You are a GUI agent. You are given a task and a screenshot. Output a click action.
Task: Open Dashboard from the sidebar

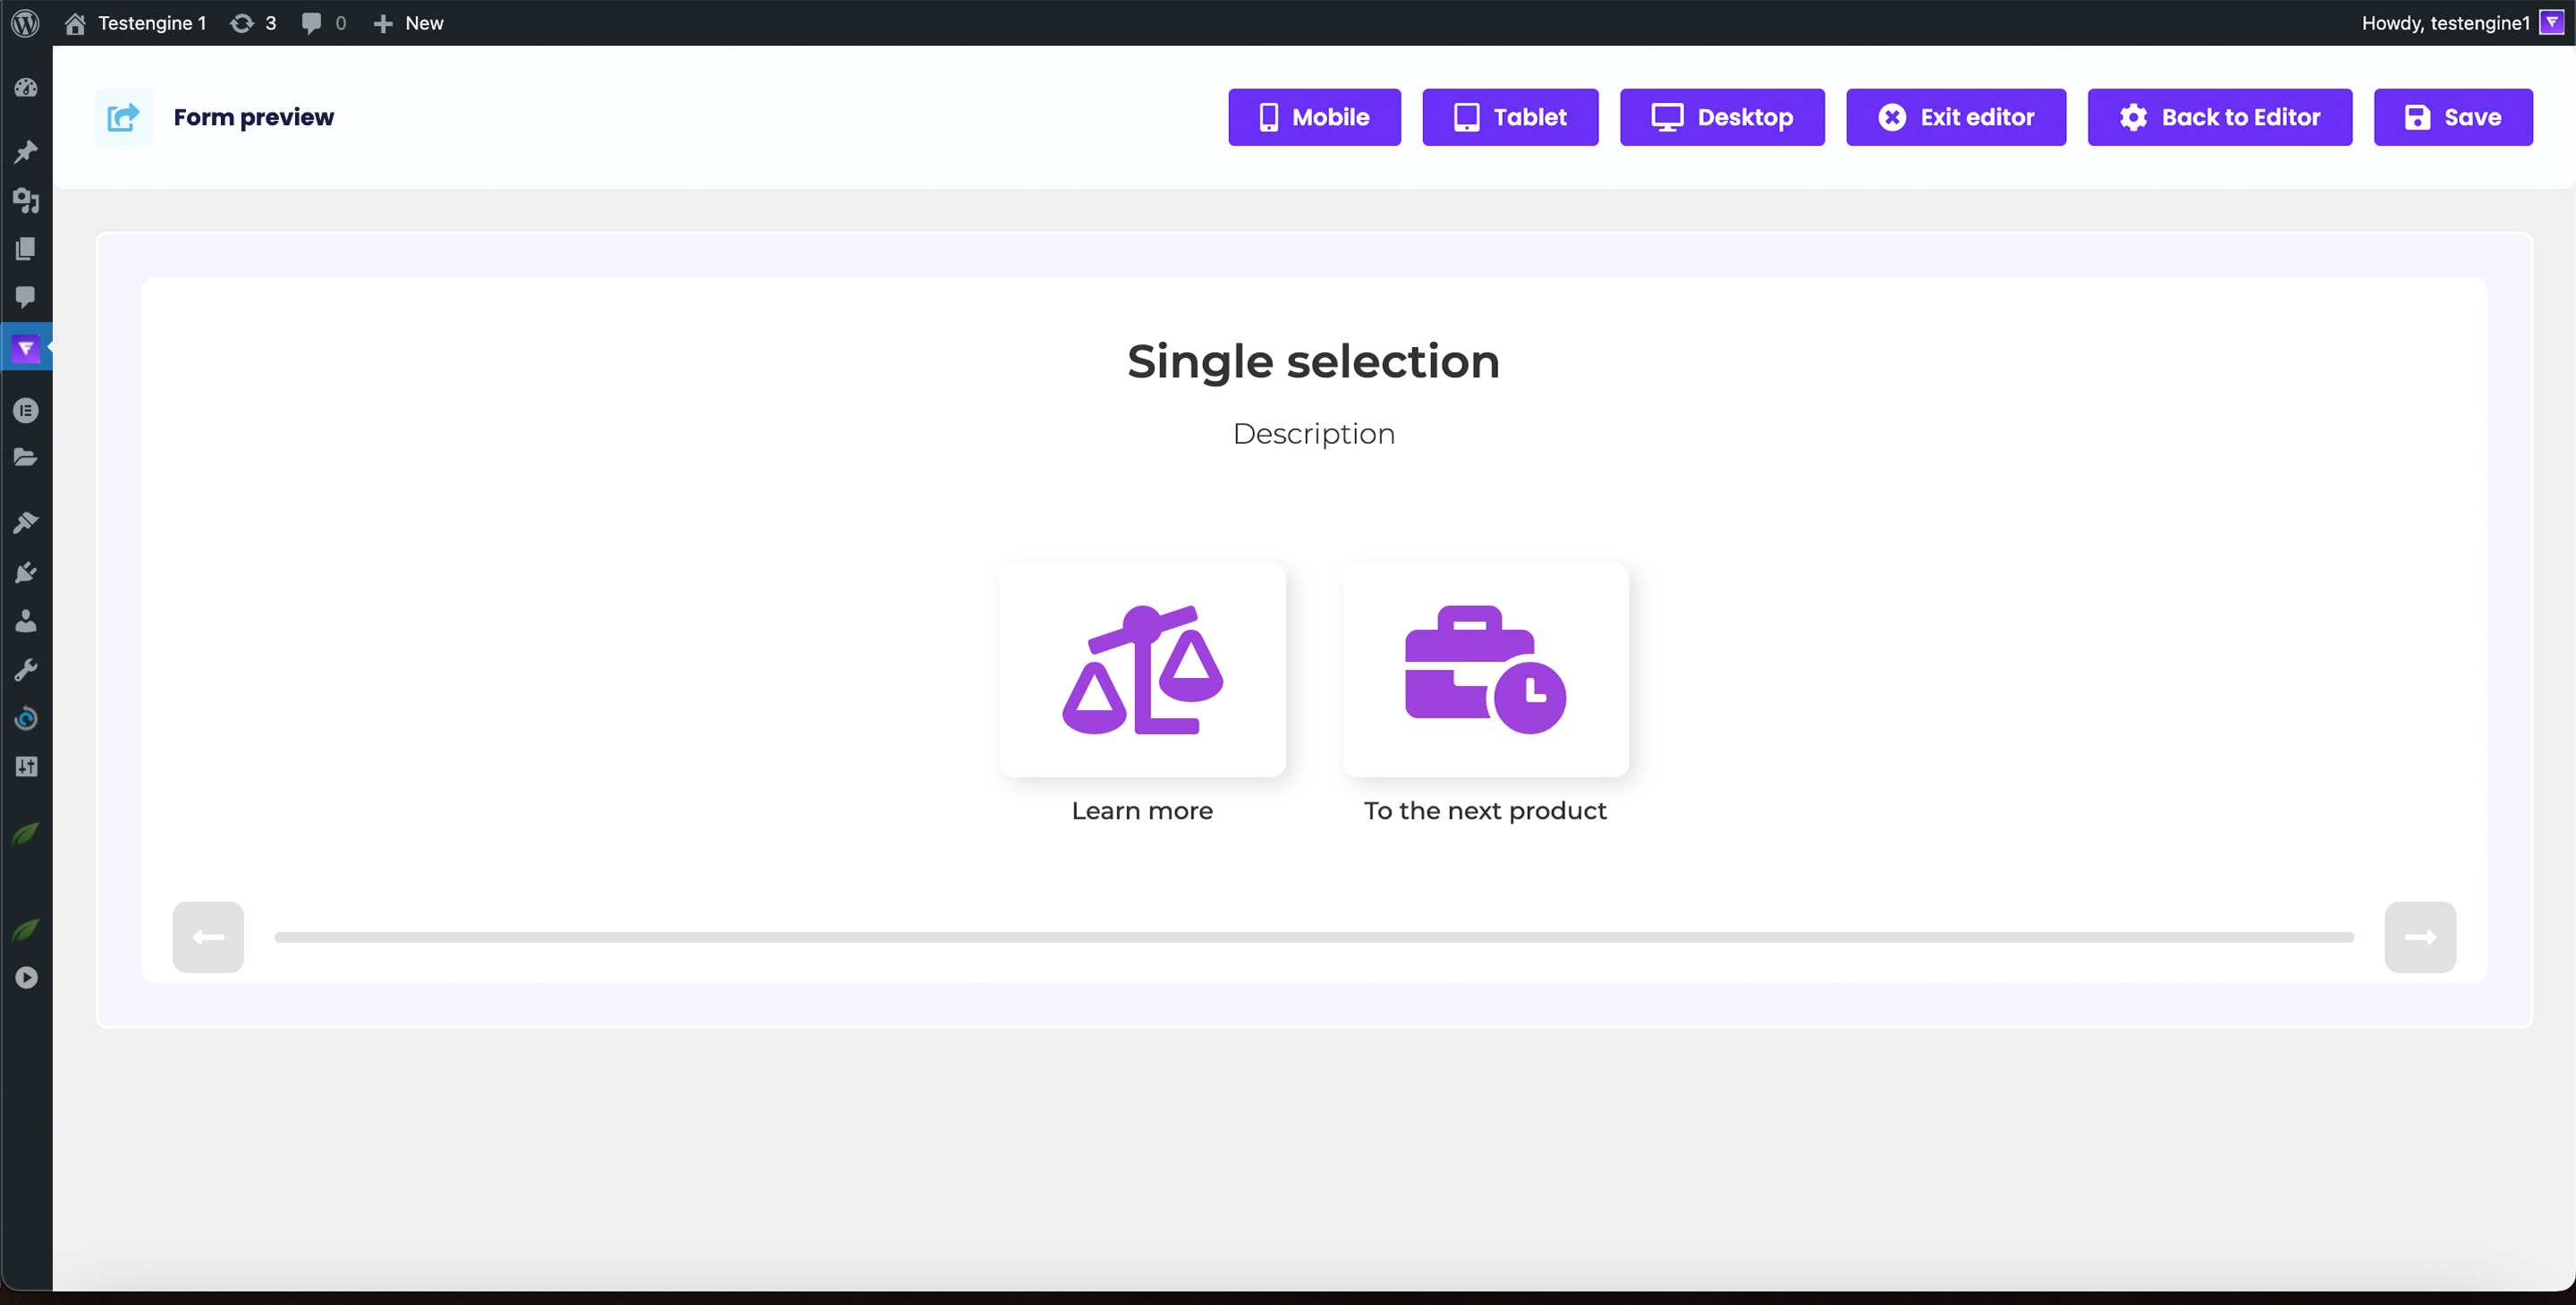click(x=26, y=88)
